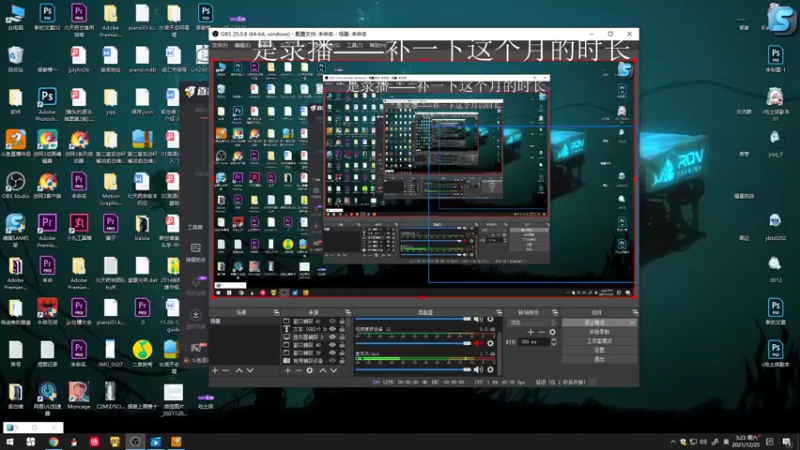Move selected source down in 来源 panel
This screenshot has width=800, height=450.
[334, 370]
